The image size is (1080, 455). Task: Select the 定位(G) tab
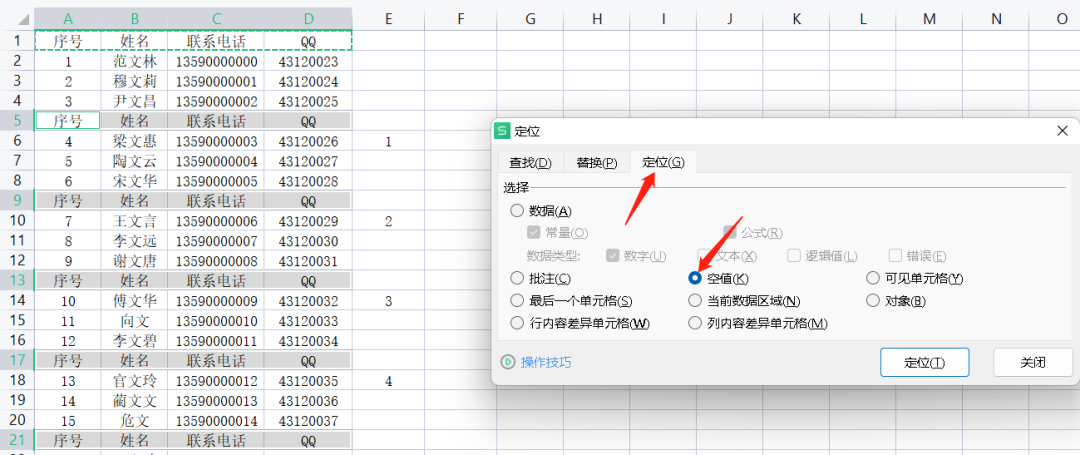663,162
